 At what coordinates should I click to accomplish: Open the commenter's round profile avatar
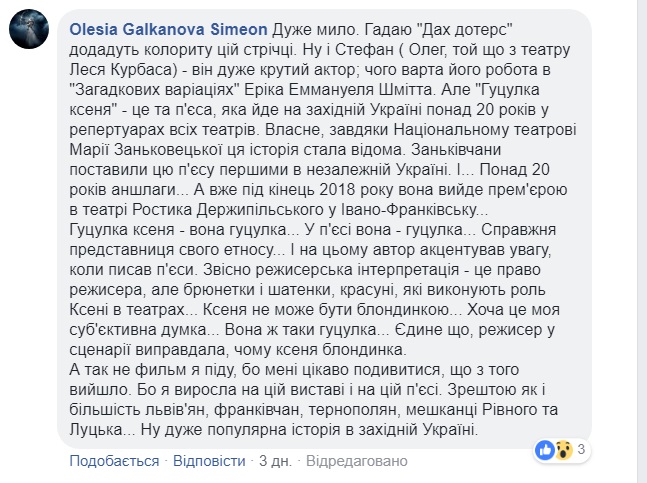pyautogui.click(x=29, y=29)
